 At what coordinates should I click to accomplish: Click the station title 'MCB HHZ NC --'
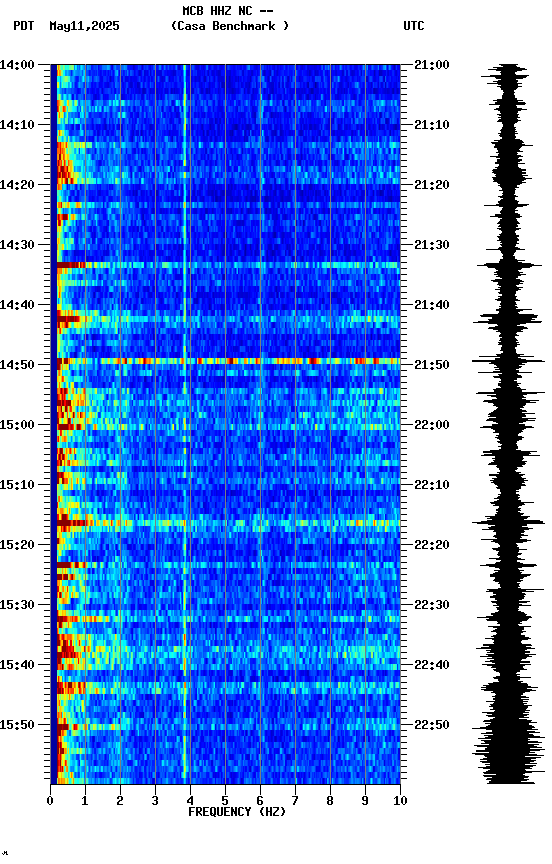228,10
